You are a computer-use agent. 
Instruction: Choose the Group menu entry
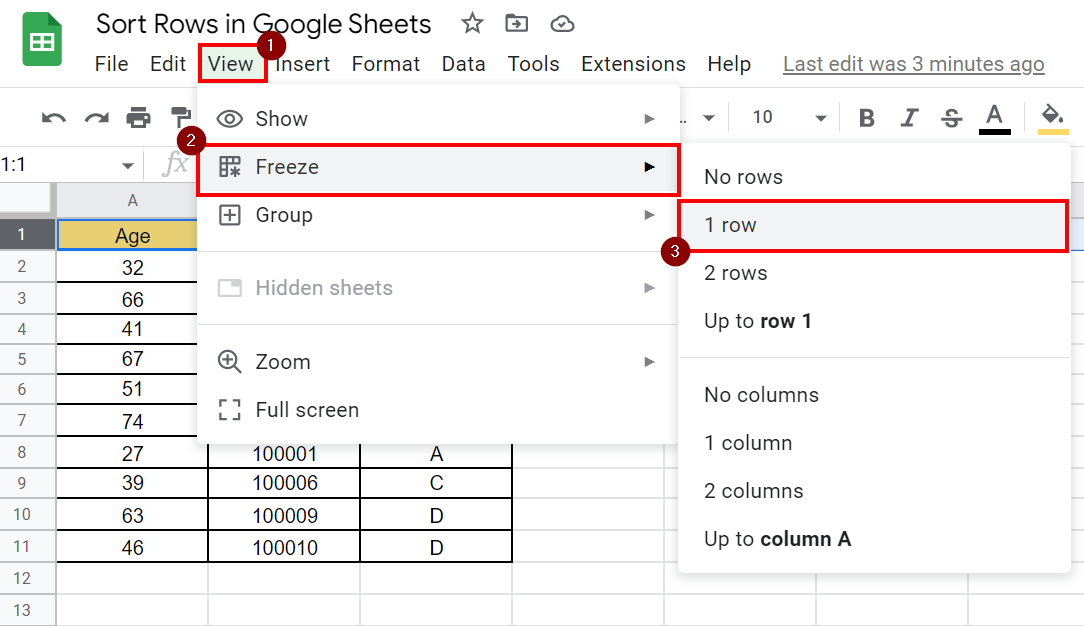click(x=438, y=215)
